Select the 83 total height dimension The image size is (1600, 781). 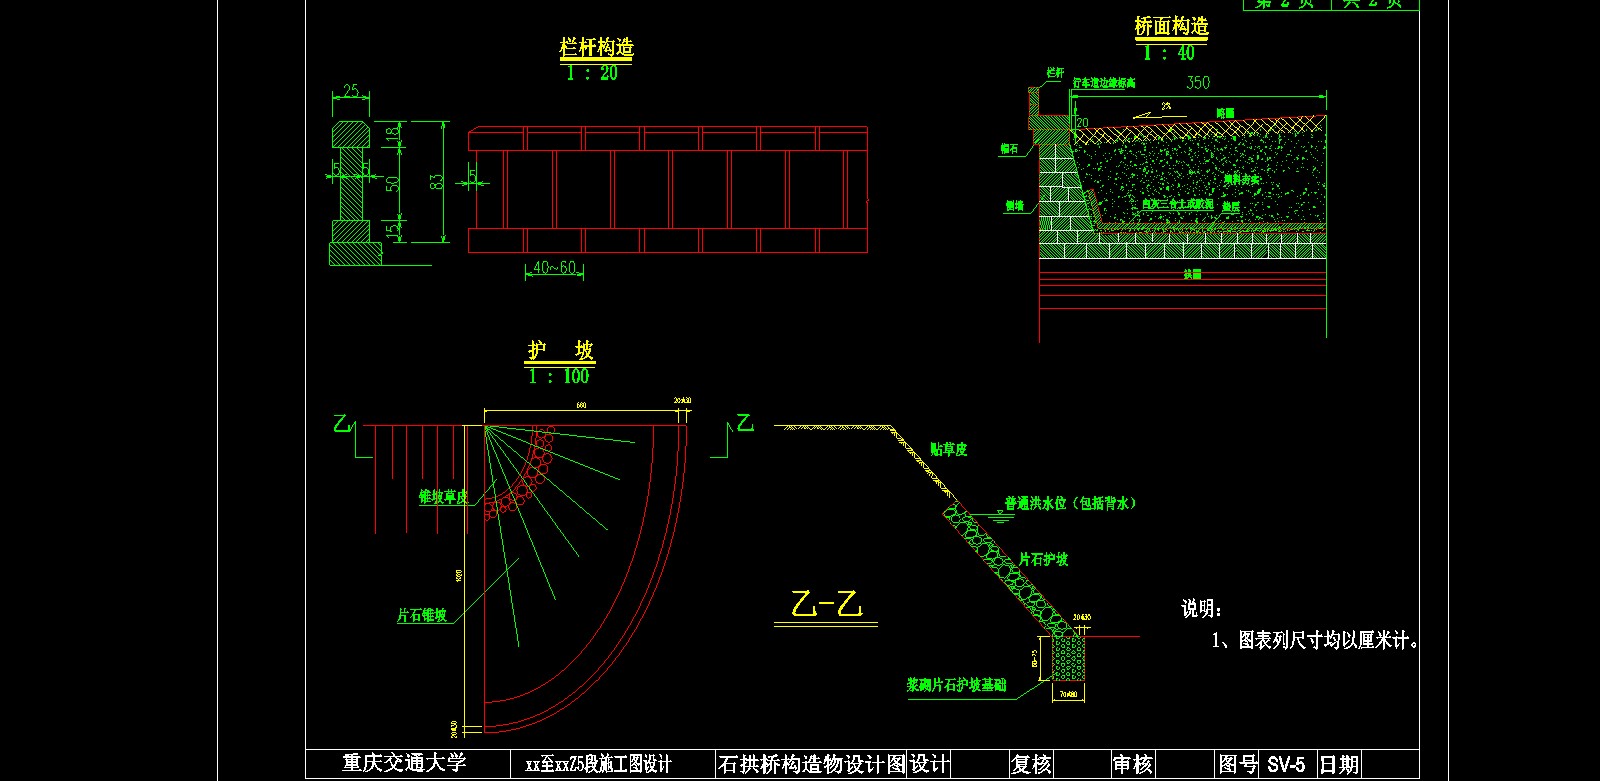(x=436, y=182)
